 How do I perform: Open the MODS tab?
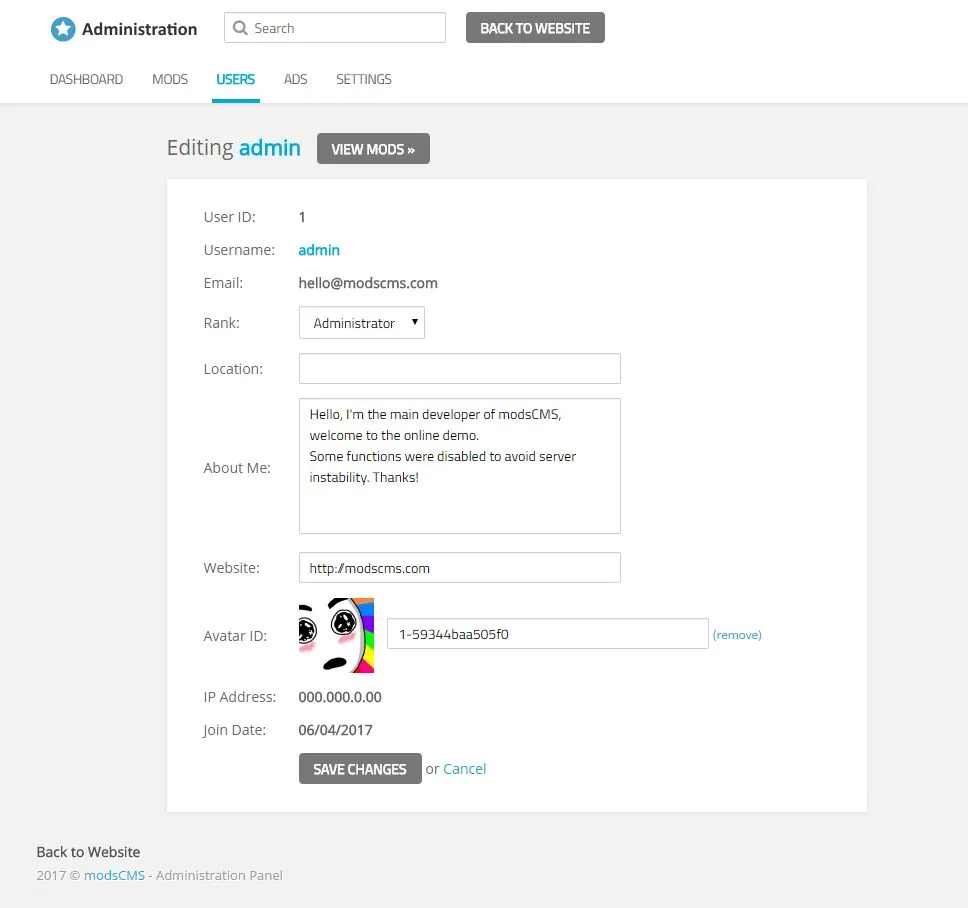point(170,80)
